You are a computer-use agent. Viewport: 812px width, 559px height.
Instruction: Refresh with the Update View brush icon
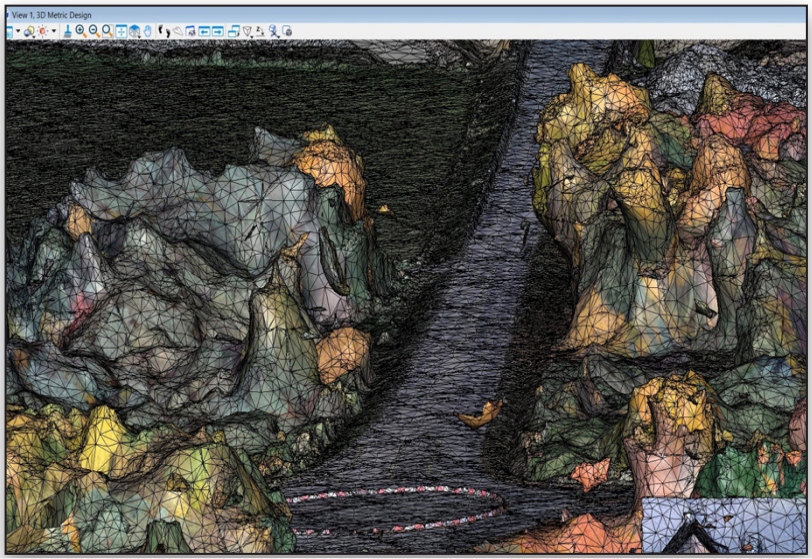click(67, 32)
